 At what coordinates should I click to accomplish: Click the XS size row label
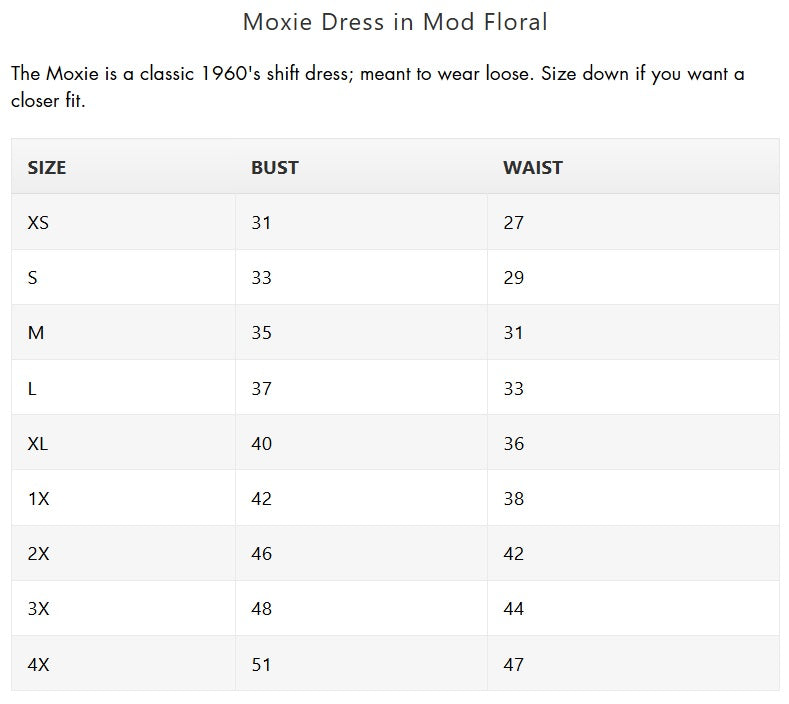tap(38, 222)
